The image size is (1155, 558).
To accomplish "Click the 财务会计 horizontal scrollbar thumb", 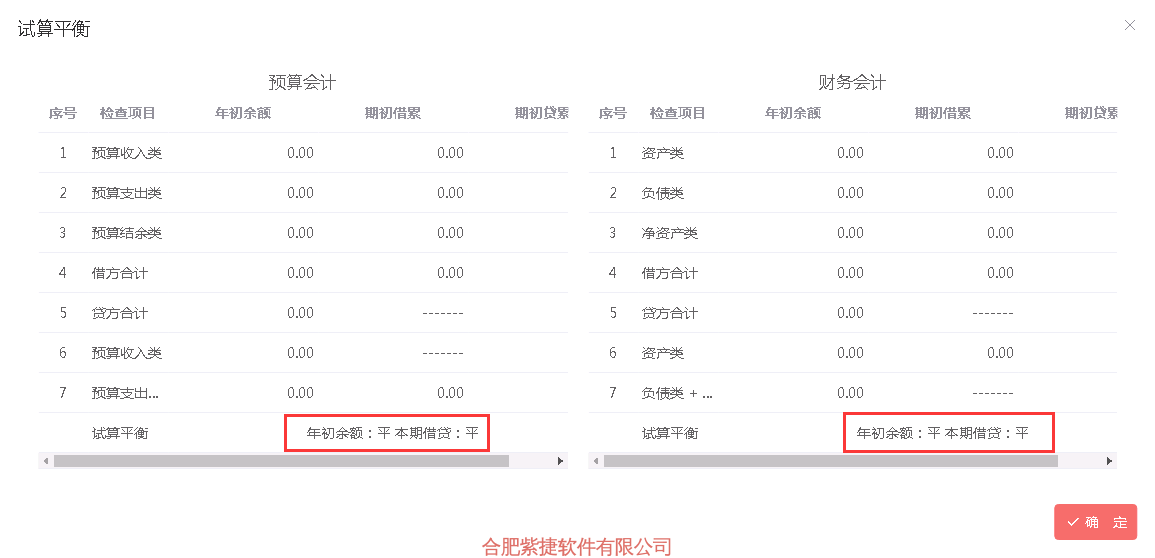I will (x=831, y=461).
